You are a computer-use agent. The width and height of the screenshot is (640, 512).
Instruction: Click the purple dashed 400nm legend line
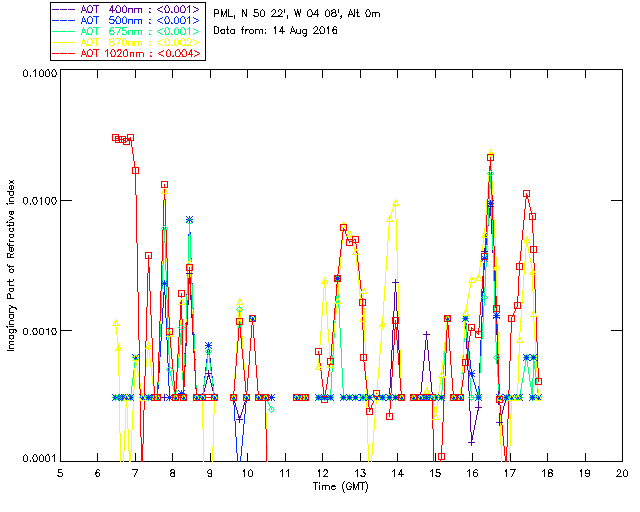point(64,9)
